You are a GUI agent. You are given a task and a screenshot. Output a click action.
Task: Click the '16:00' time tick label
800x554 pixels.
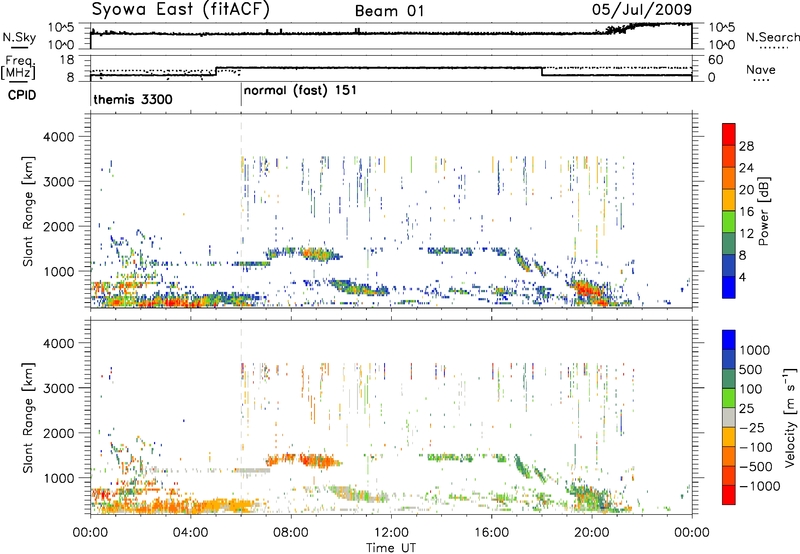(x=491, y=533)
